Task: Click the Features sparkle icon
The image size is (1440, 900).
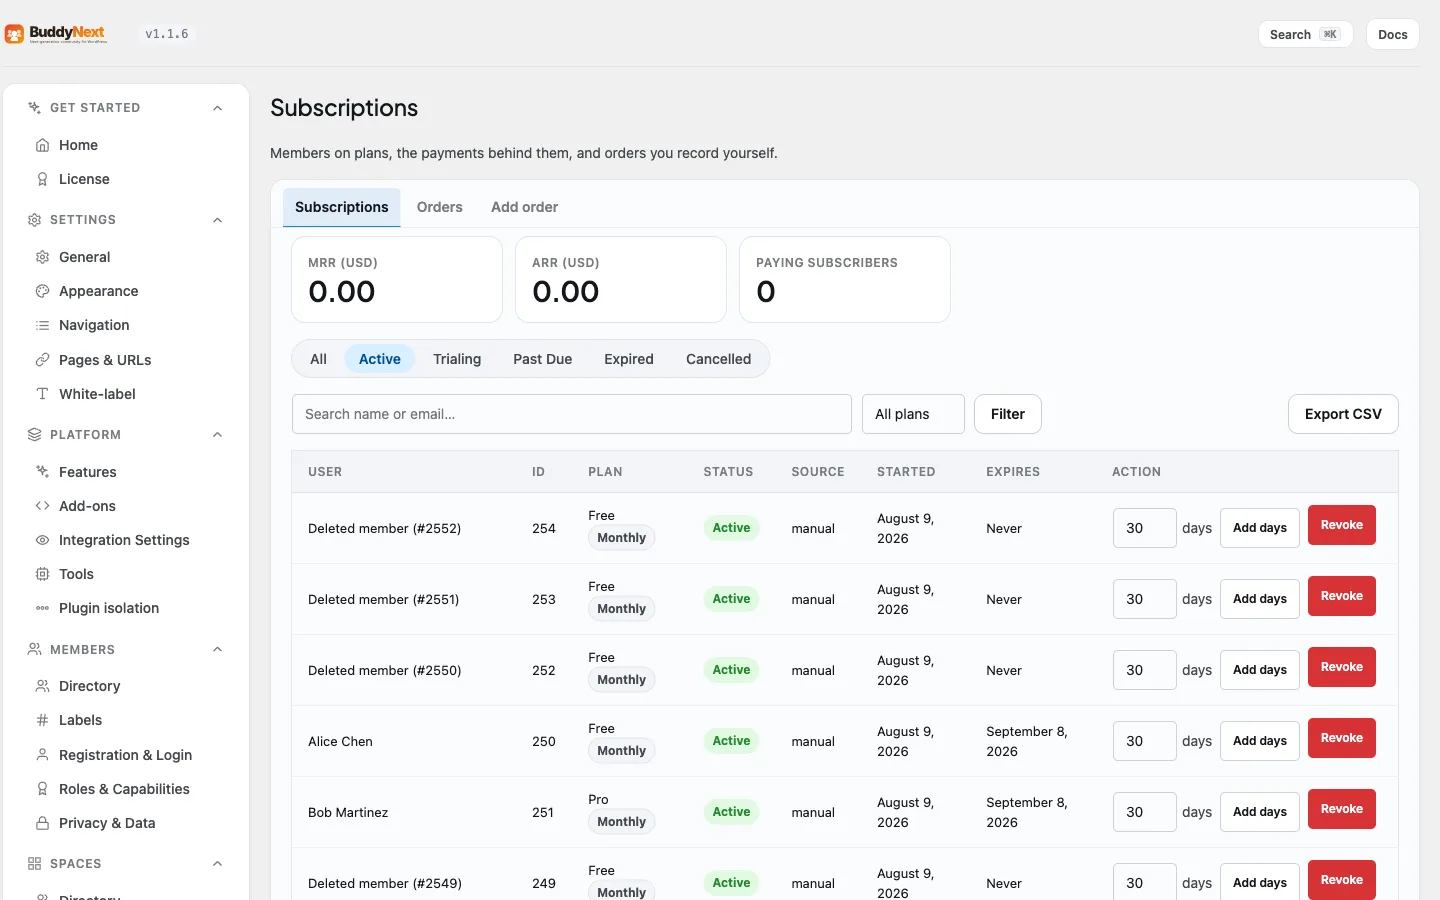Action: [x=42, y=472]
